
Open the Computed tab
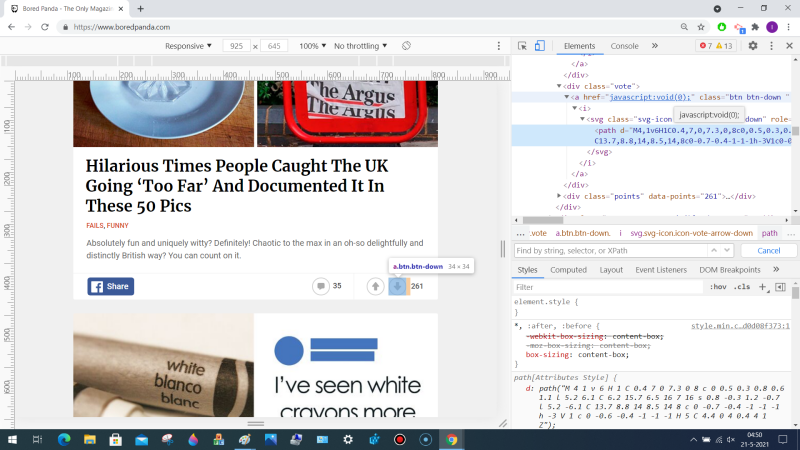(x=568, y=270)
